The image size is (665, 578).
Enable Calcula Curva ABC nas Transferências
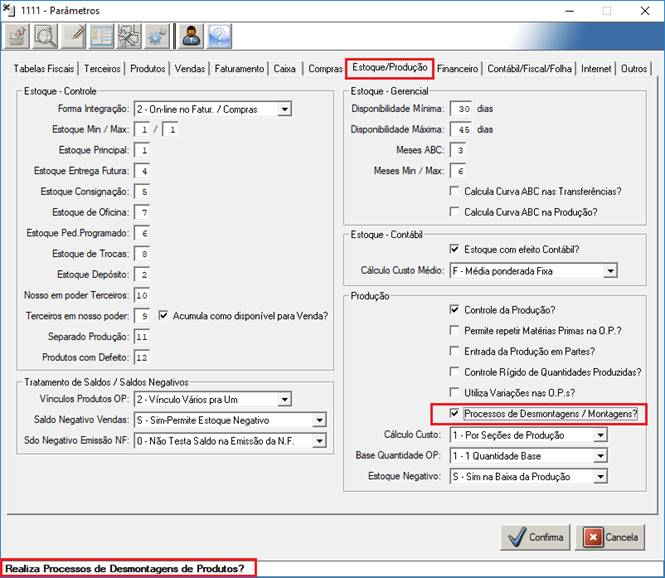(x=454, y=191)
